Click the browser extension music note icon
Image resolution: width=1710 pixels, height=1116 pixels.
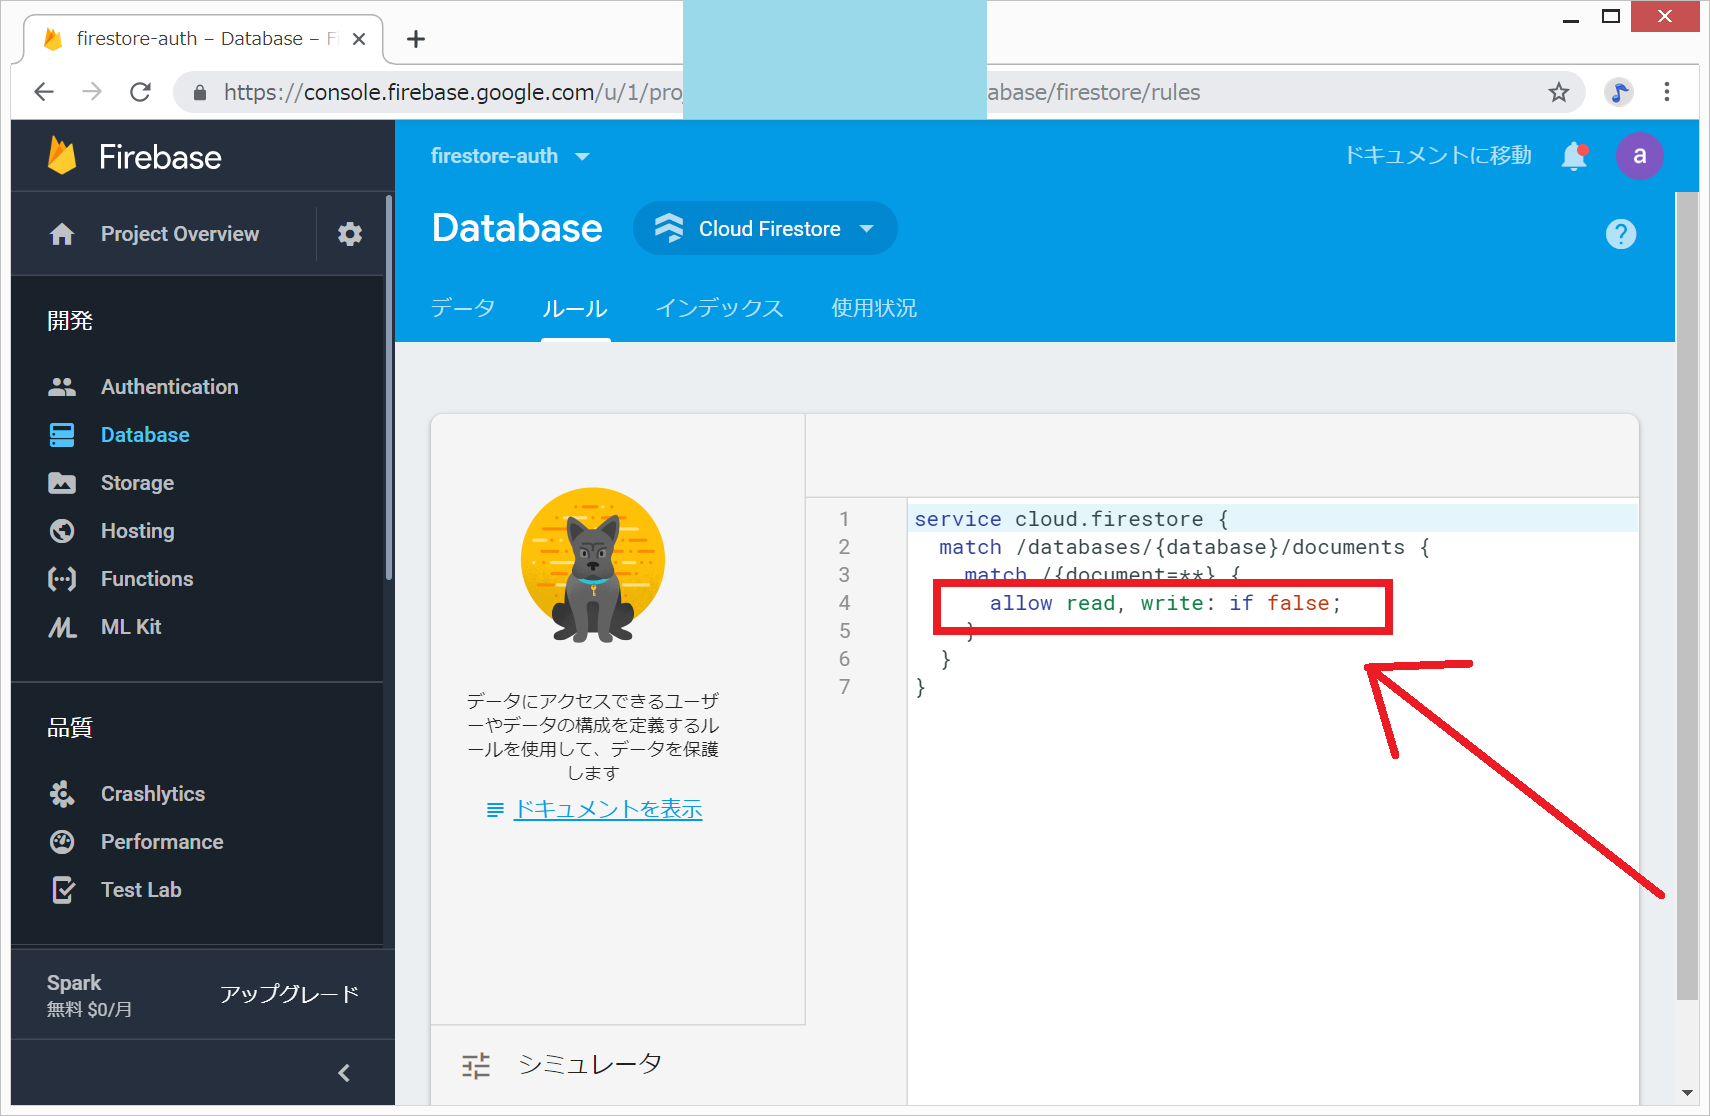pyautogui.click(x=1619, y=92)
